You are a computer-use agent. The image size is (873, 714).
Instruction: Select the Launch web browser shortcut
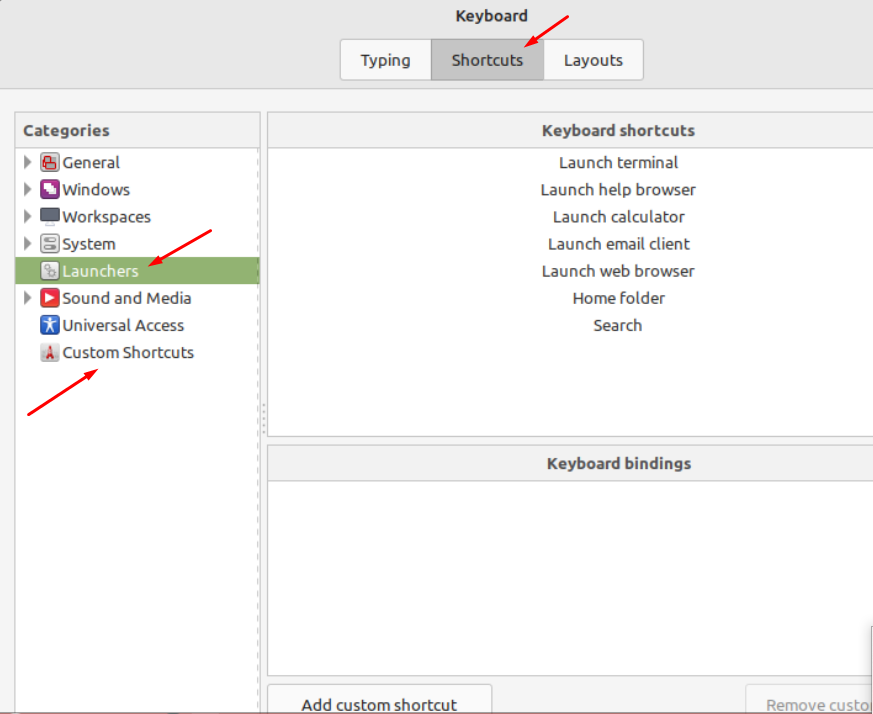618,271
